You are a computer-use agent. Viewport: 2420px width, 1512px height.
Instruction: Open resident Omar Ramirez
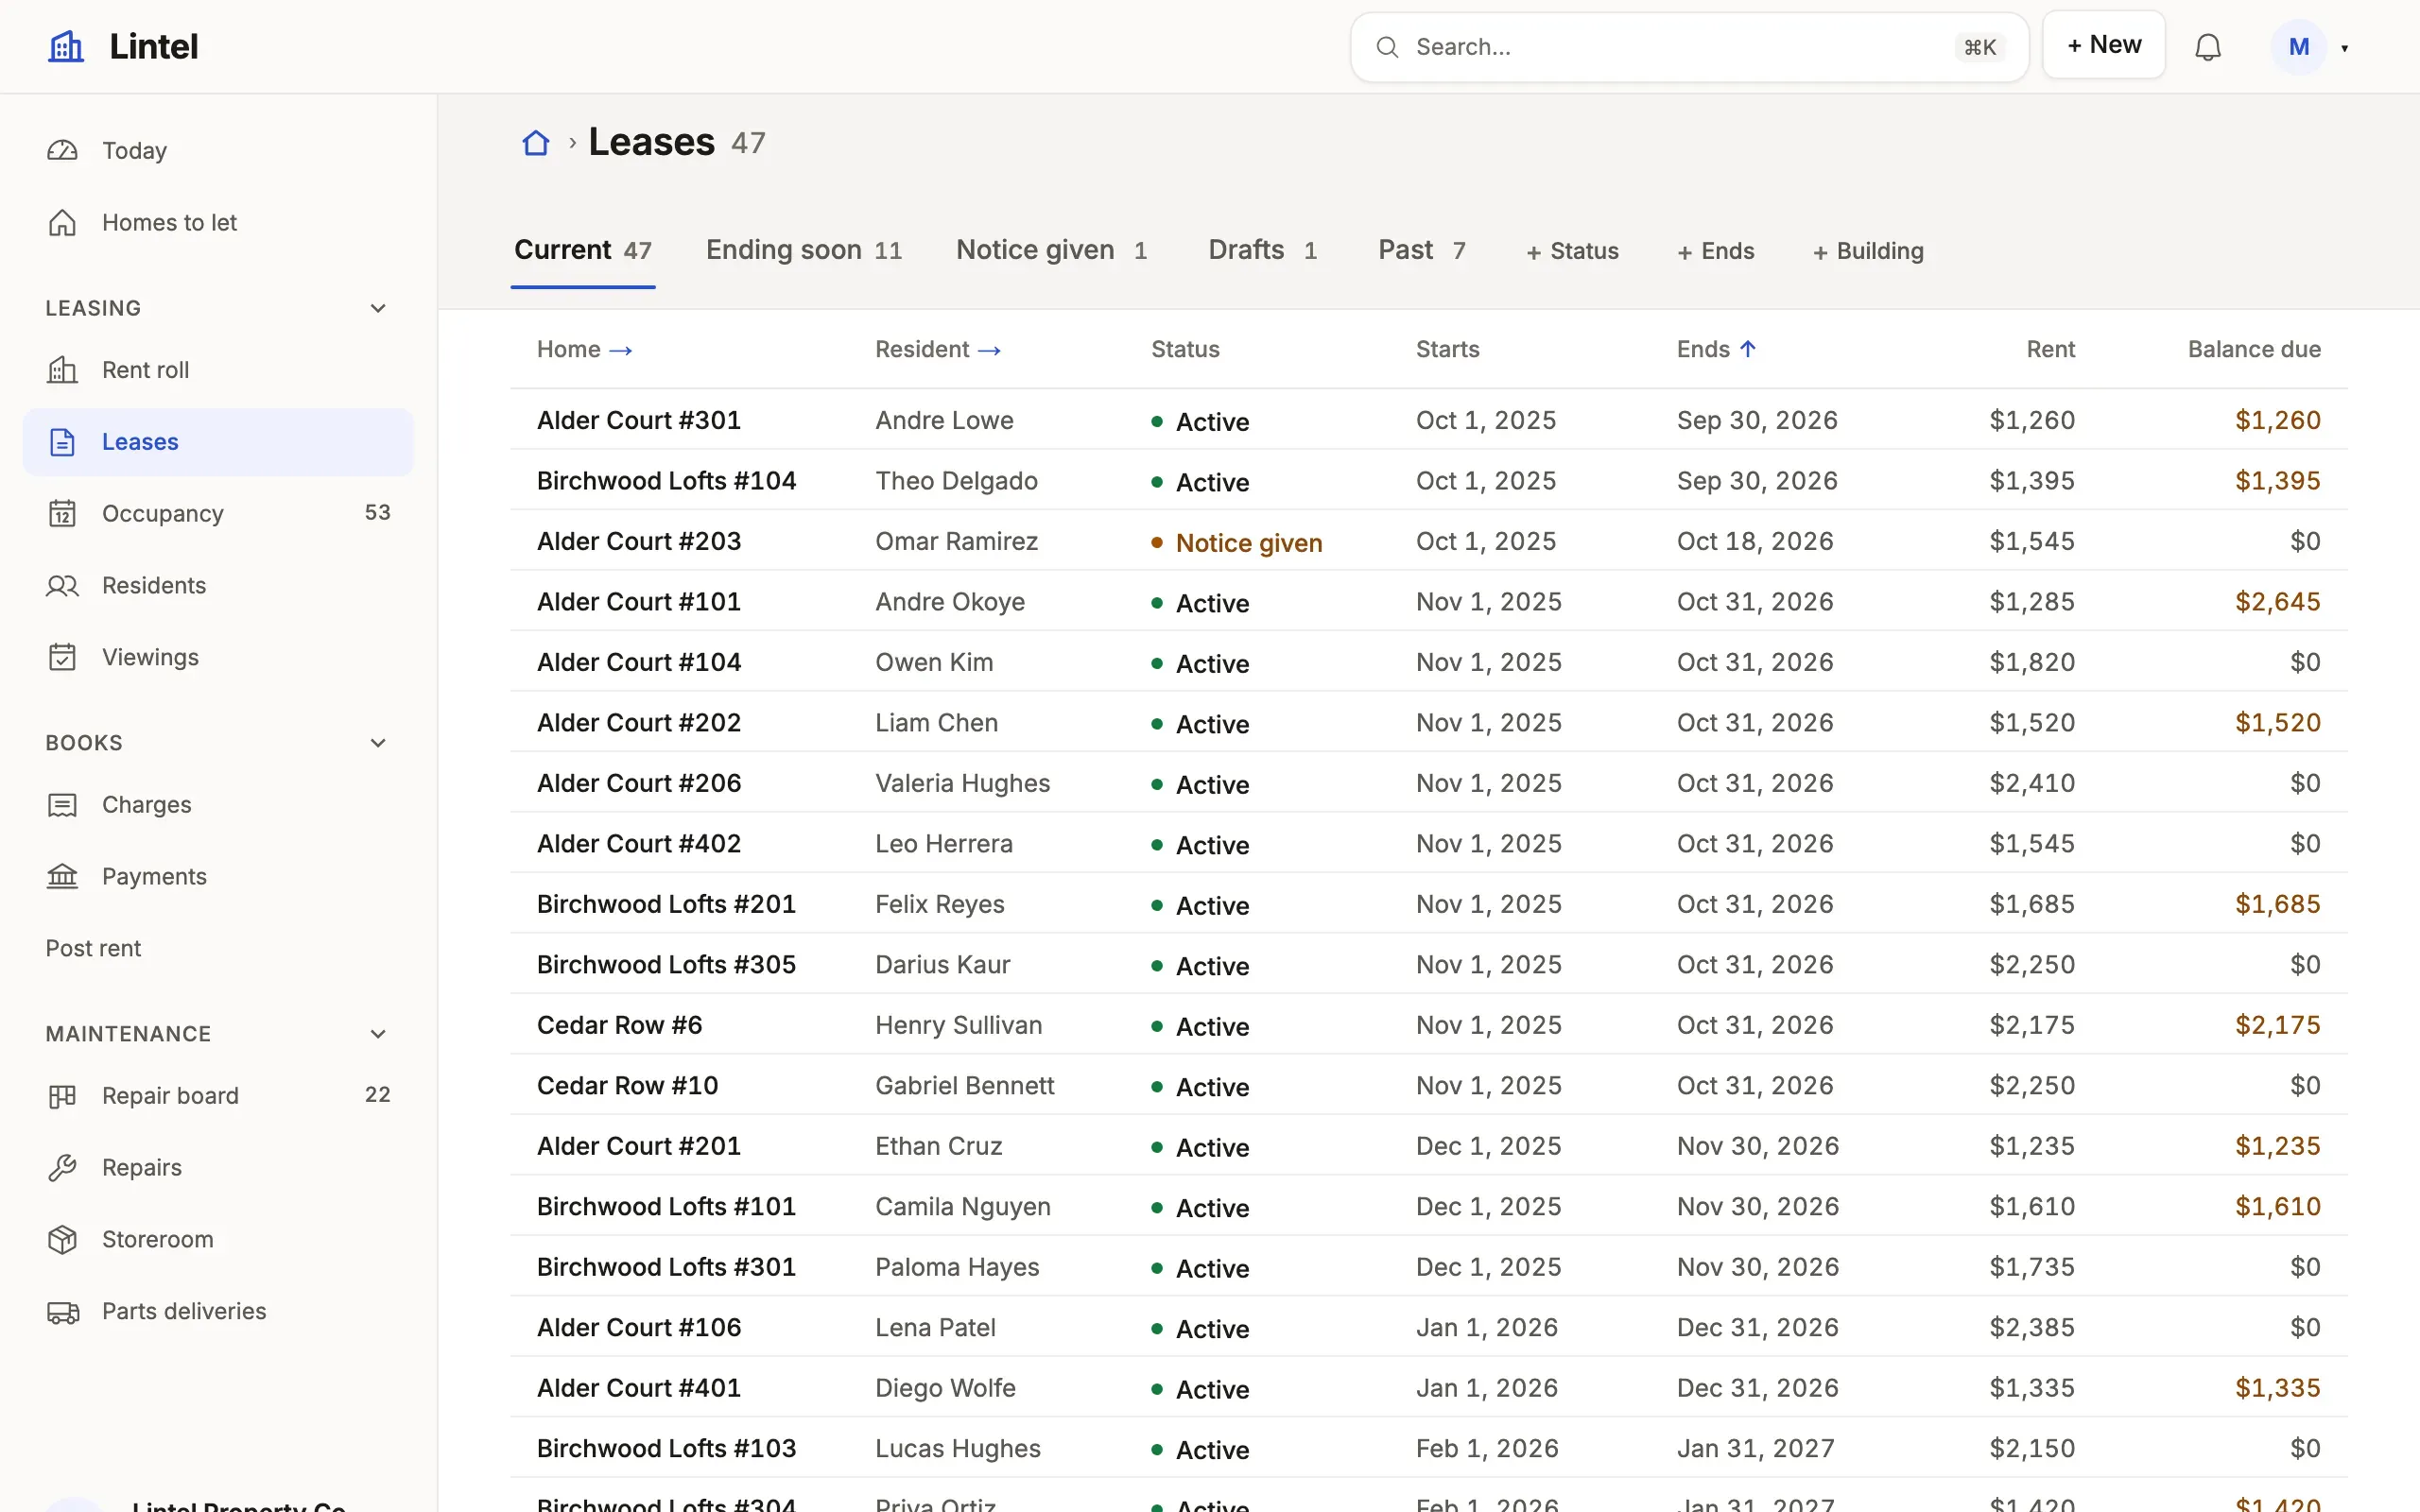coord(956,541)
